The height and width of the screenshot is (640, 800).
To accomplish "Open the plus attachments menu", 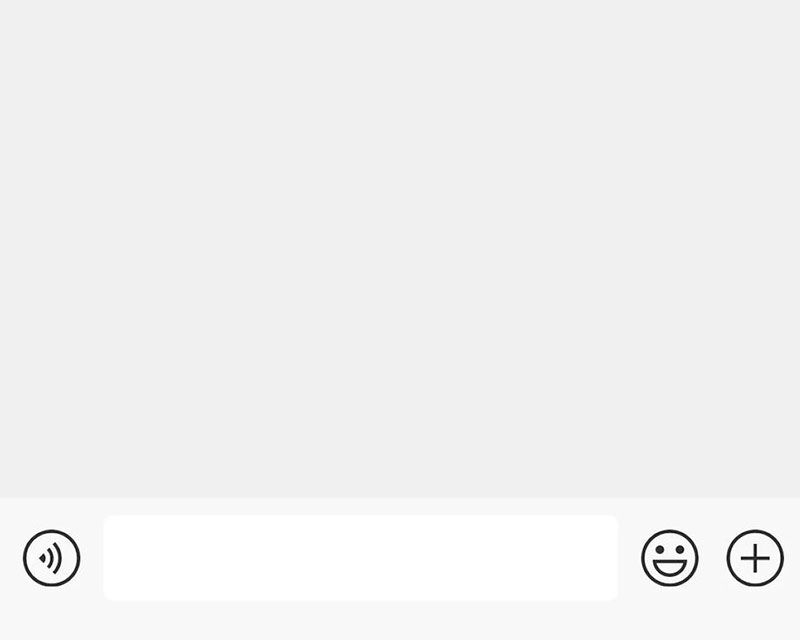I will (x=755, y=558).
